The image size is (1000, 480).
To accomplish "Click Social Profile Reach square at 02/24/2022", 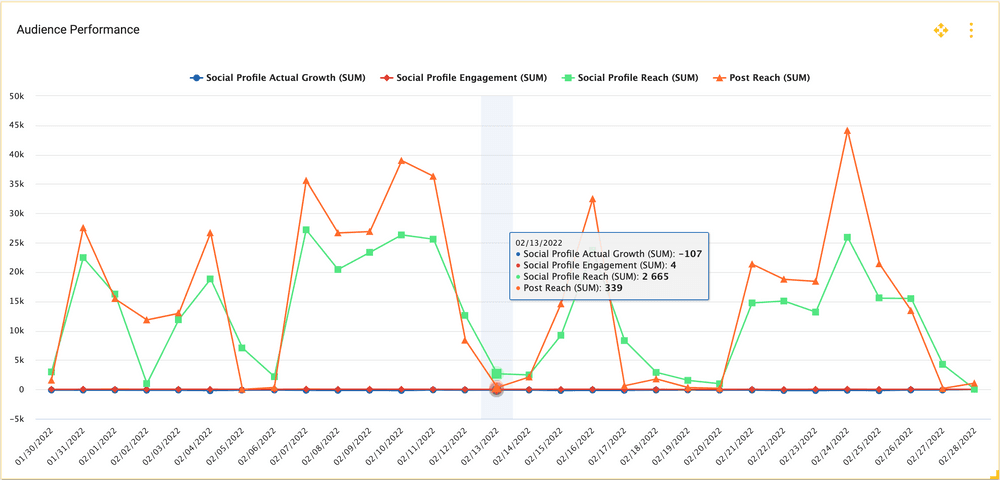I will pyautogui.click(x=847, y=238).
